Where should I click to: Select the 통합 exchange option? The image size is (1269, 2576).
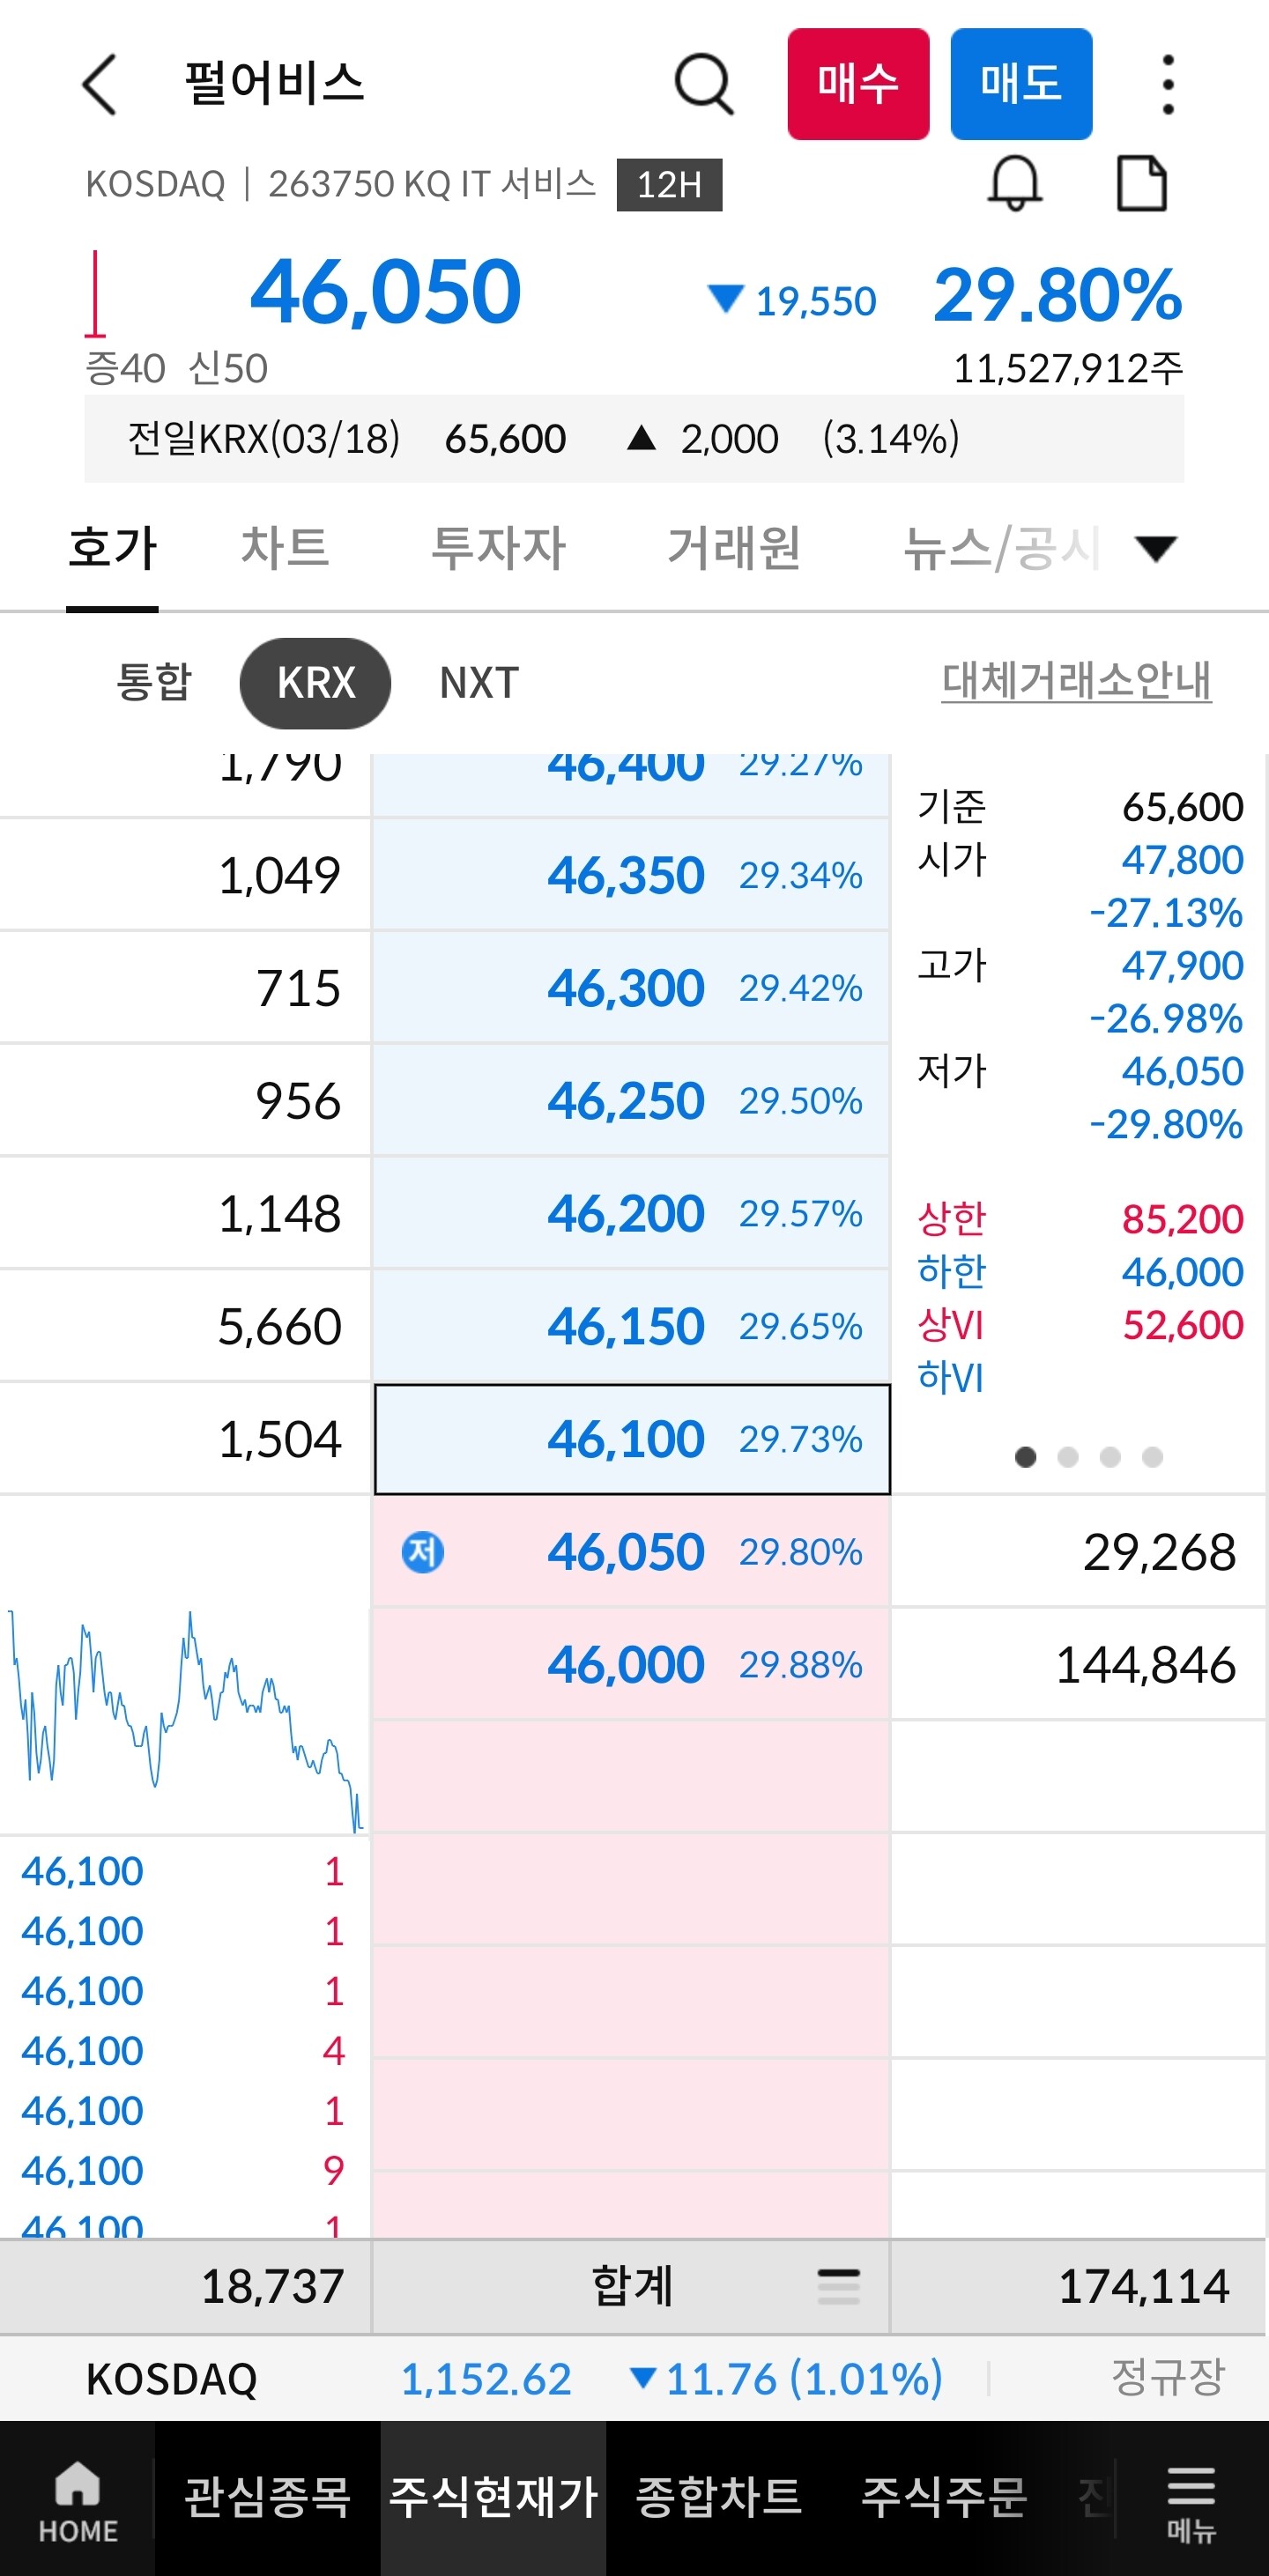tap(154, 682)
